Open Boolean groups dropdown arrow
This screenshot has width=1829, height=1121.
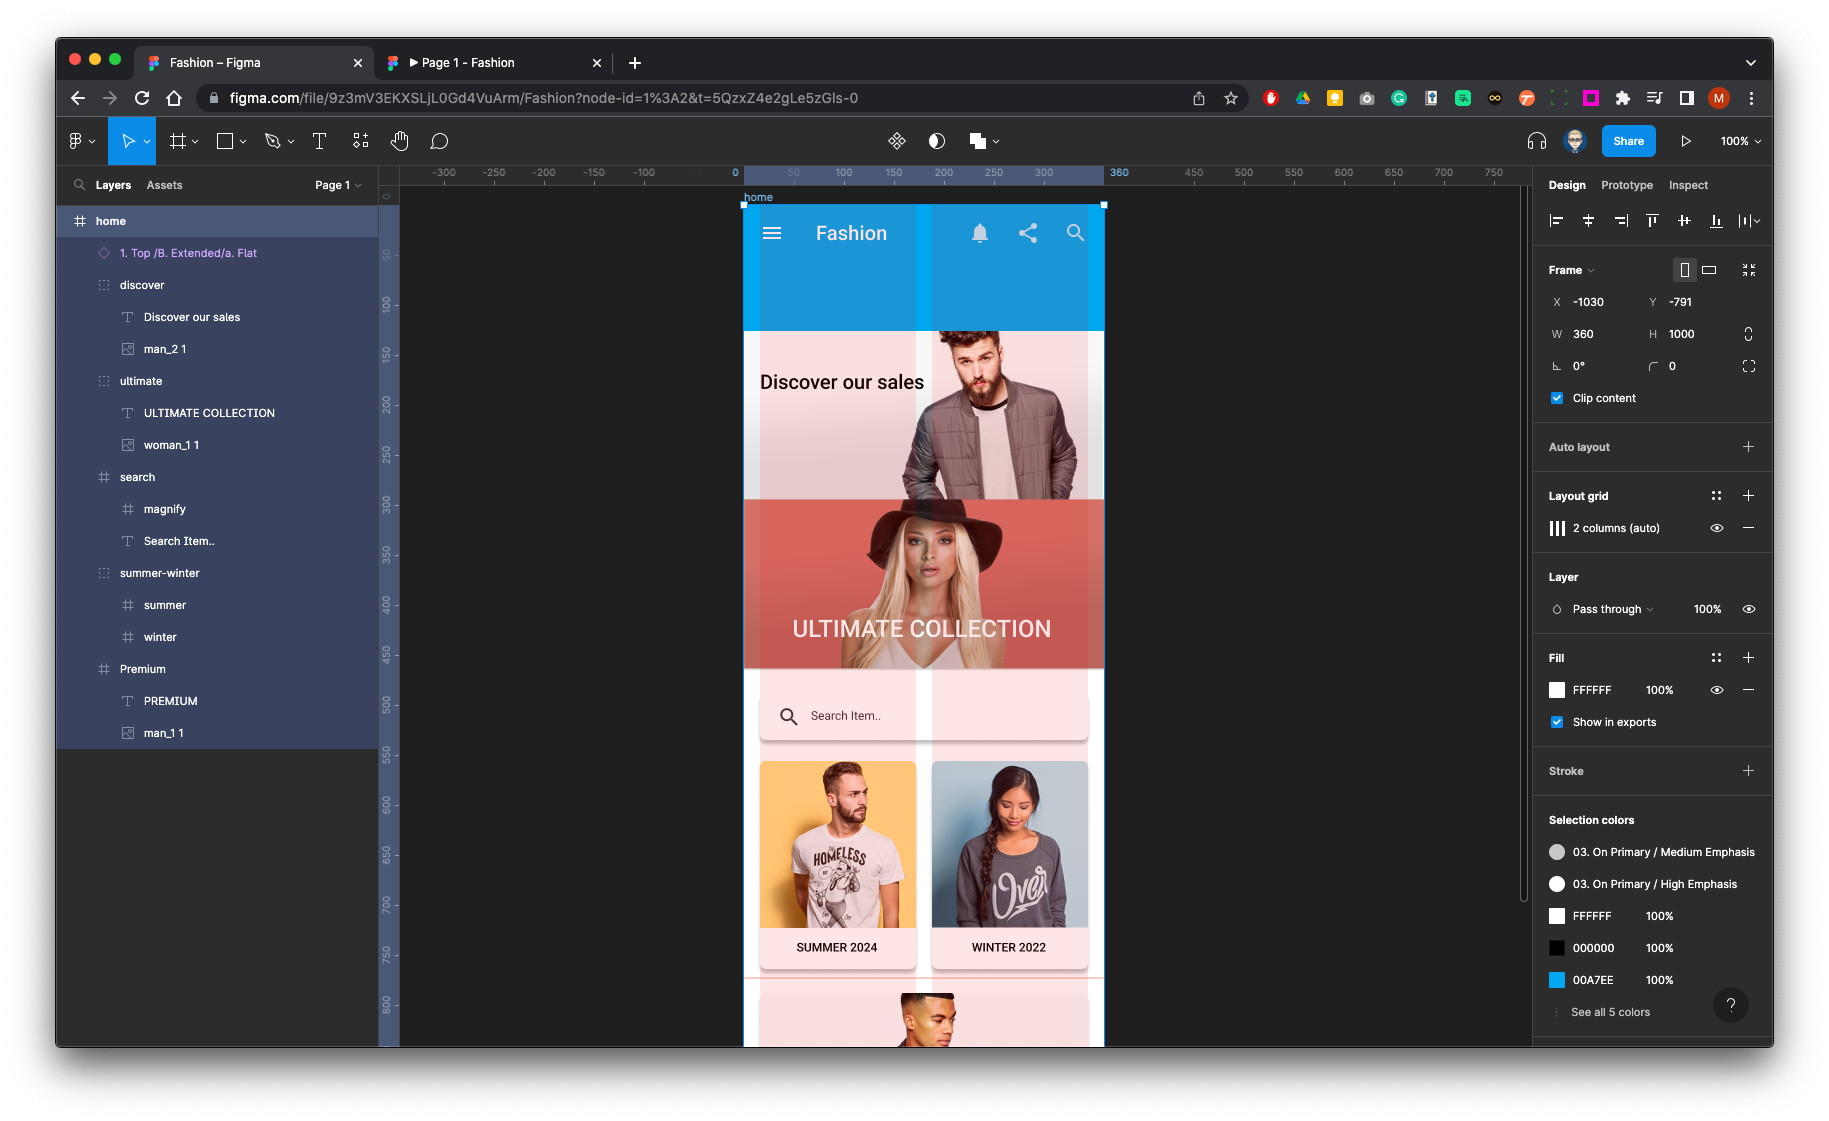[996, 142]
